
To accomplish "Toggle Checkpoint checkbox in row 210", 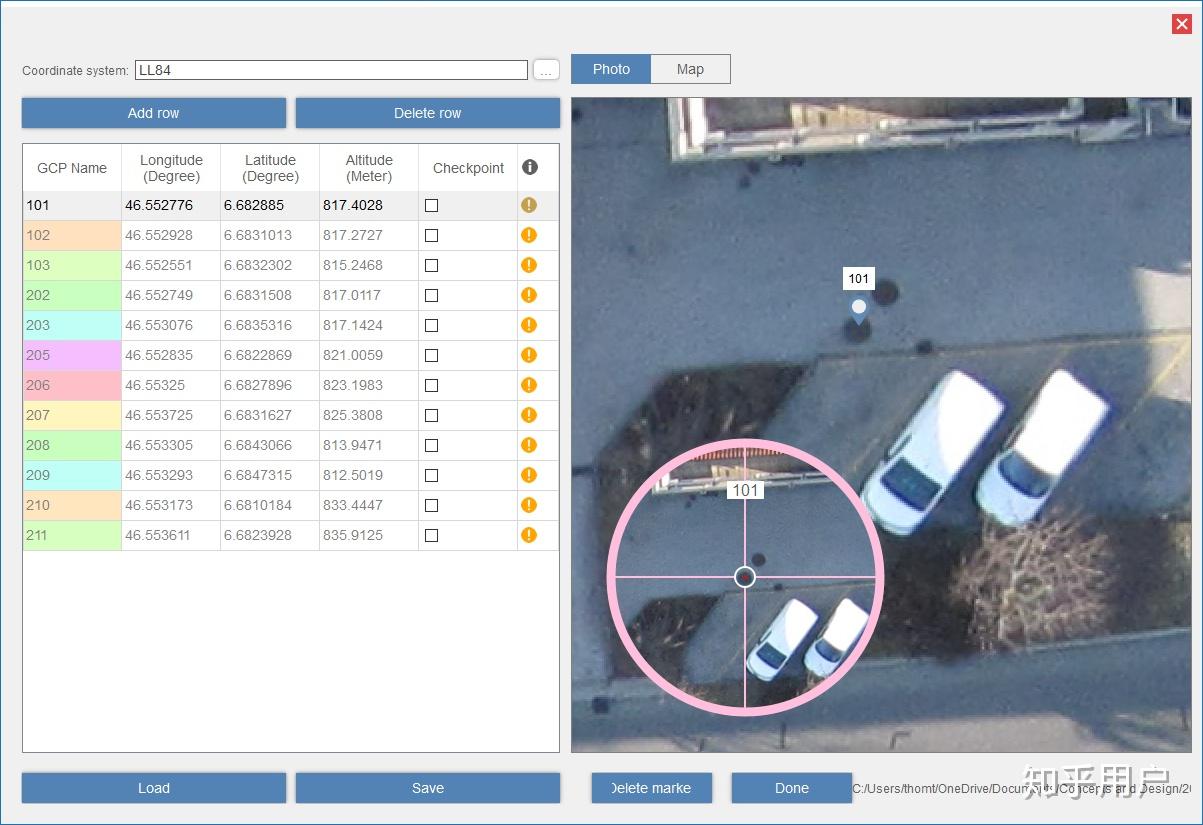I will pyautogui.click(x=431, y=505).
